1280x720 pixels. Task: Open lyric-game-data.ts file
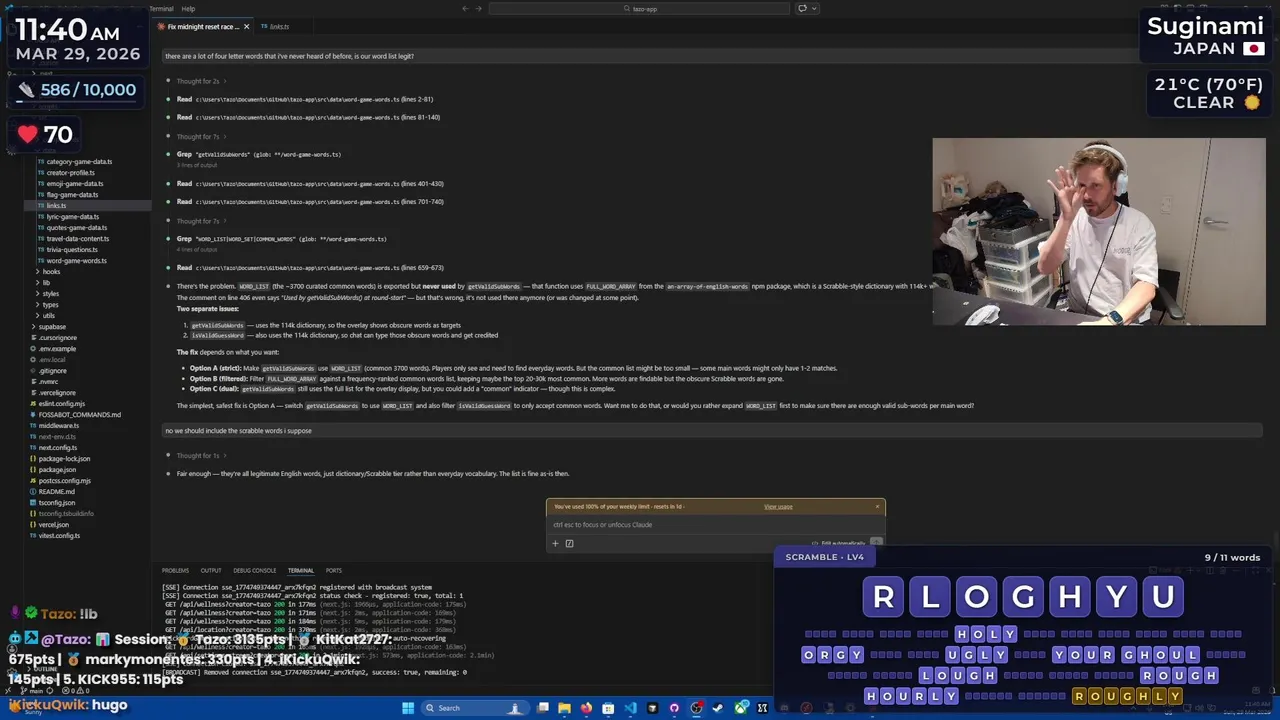(72, 217)
